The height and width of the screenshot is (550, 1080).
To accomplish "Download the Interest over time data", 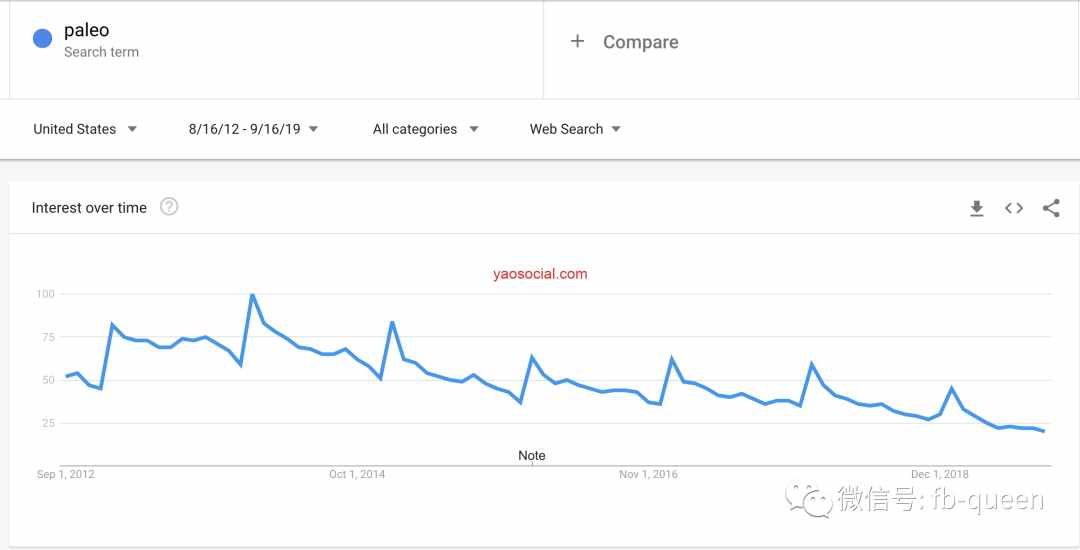I will coord(977,208).
